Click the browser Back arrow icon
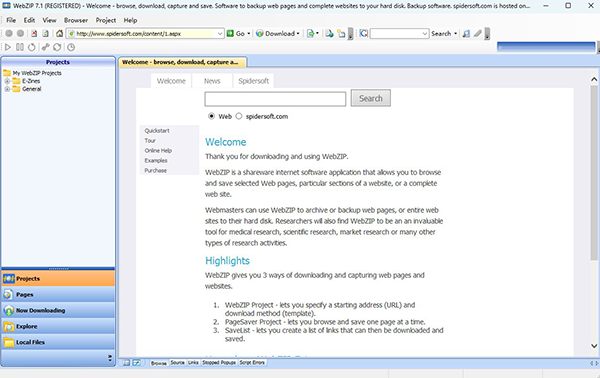This screenshot has height=378, width=600. pyautogui.click(x=9, y=34)
